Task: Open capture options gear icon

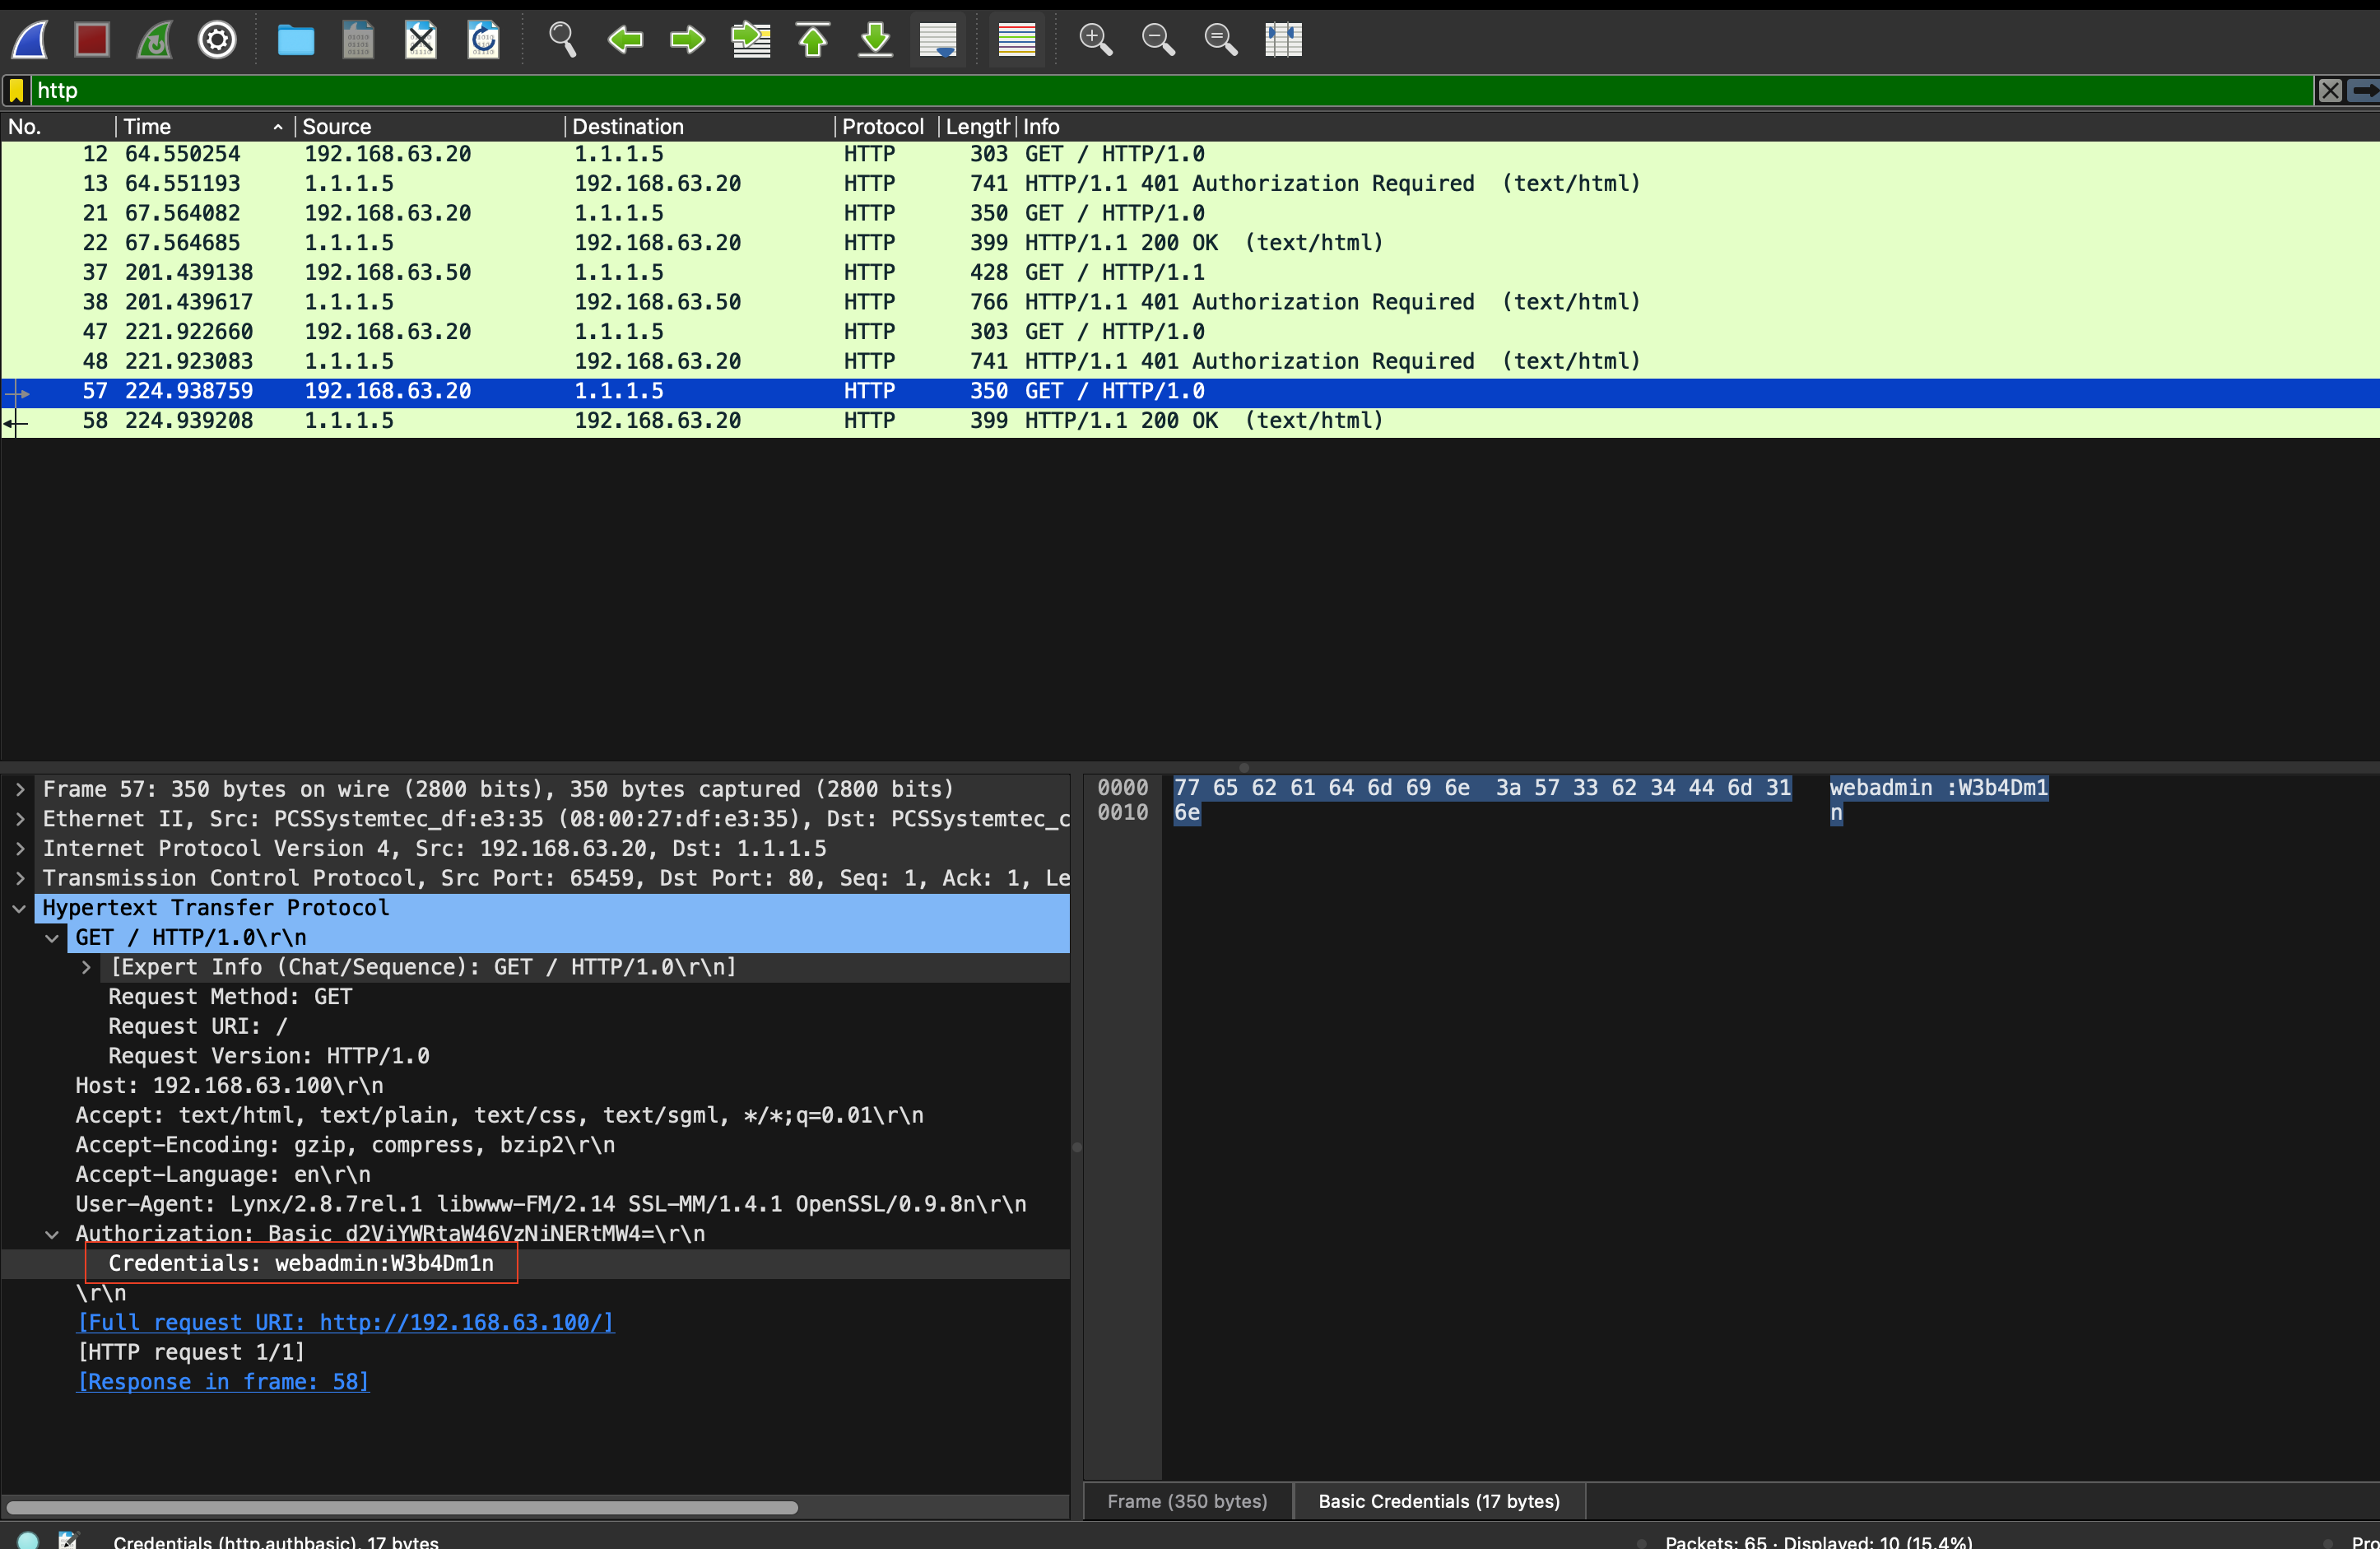Action: pos(217,40)
